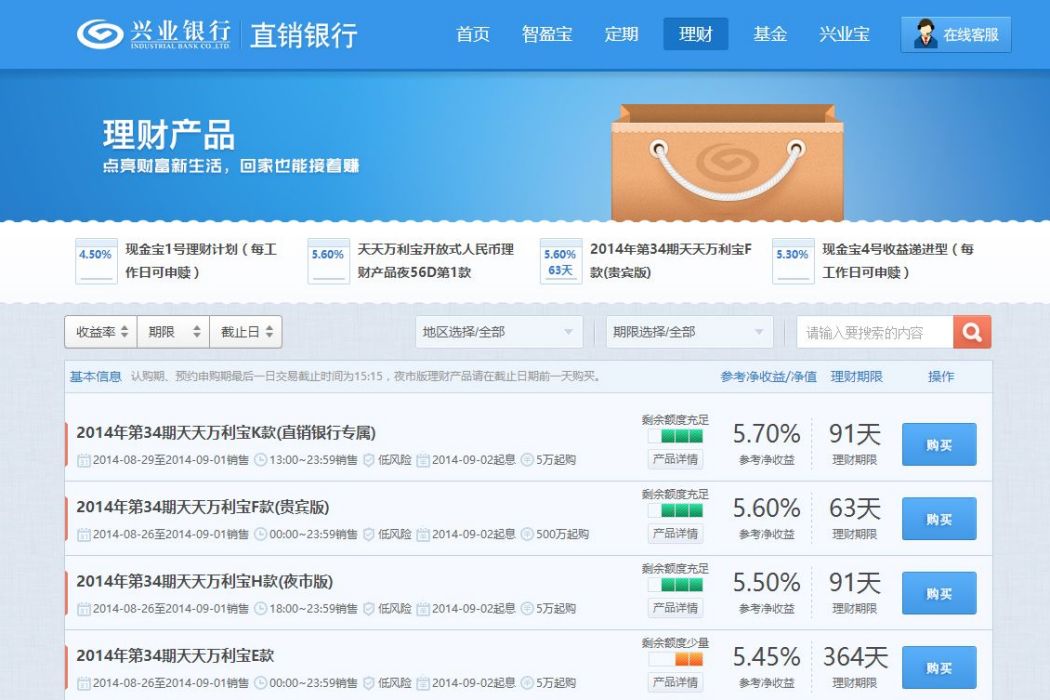The image size is (1050, 700).
Task: Click the 5.60% 63天 rate card icon
Action: click(560, 261)
